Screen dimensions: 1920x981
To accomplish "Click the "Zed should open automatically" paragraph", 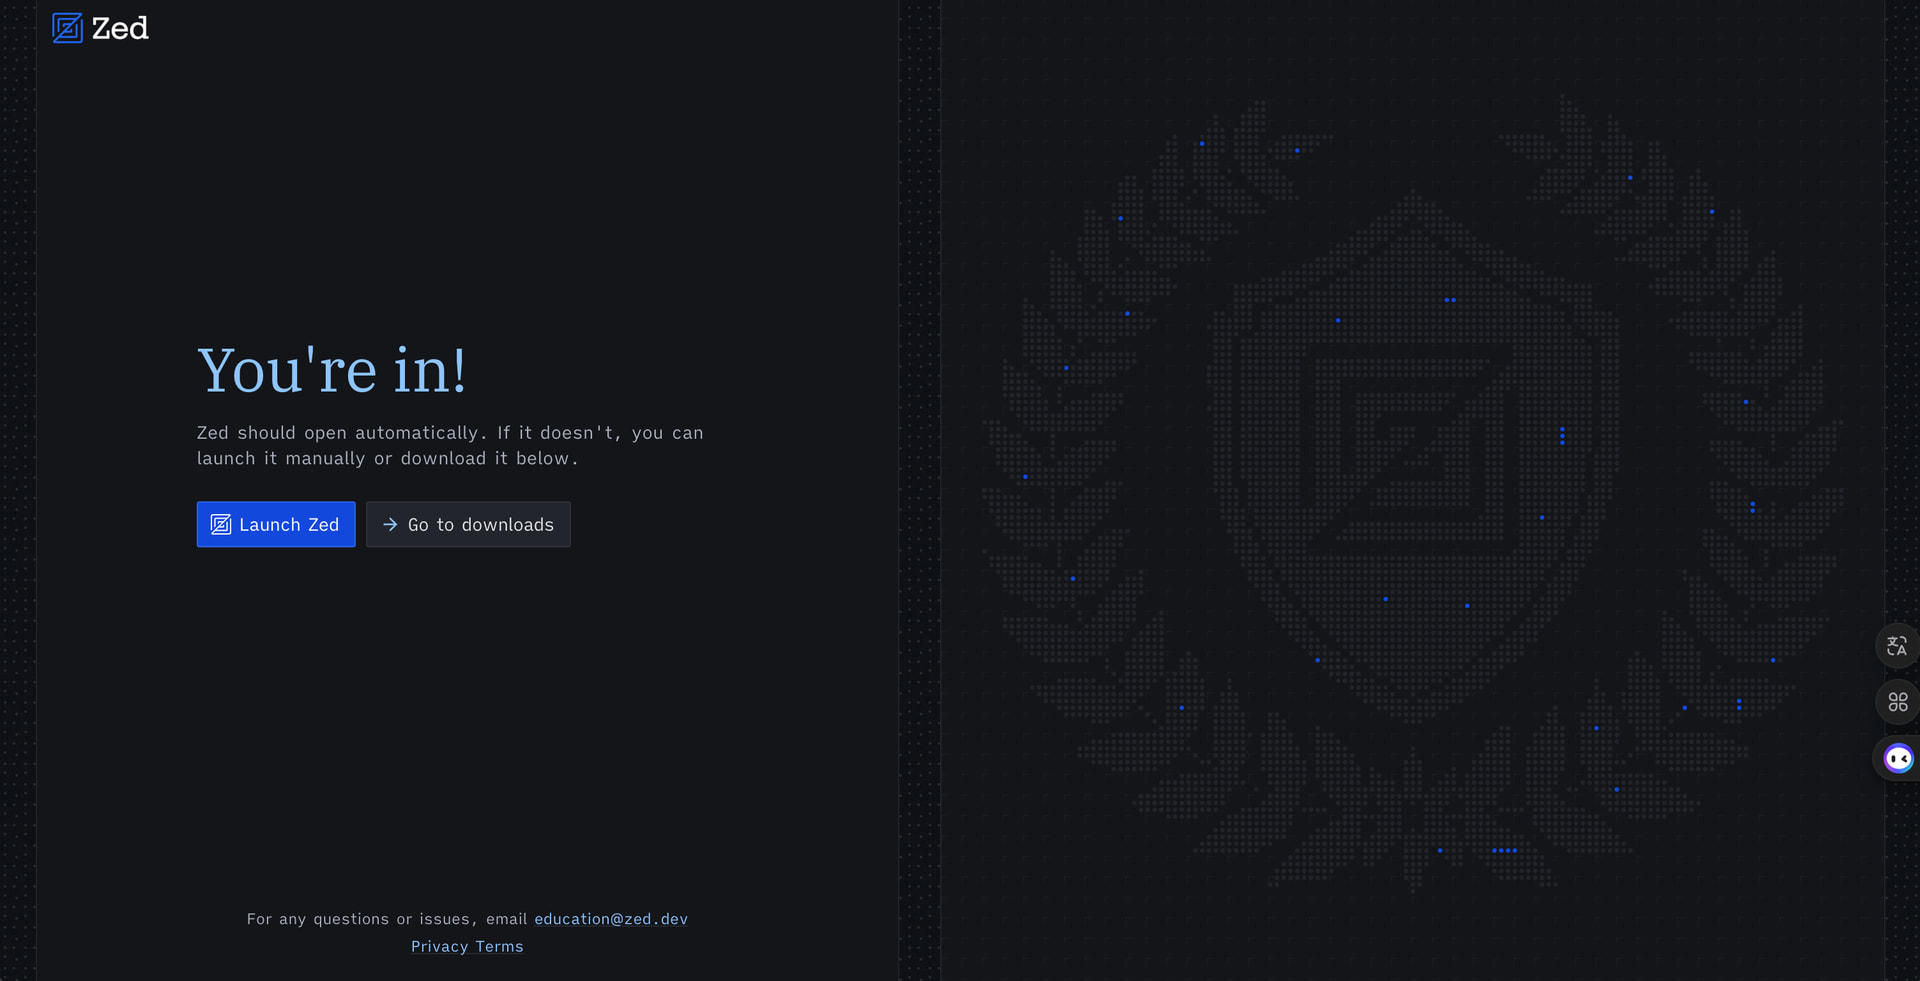I will click(x=450, y=446).
